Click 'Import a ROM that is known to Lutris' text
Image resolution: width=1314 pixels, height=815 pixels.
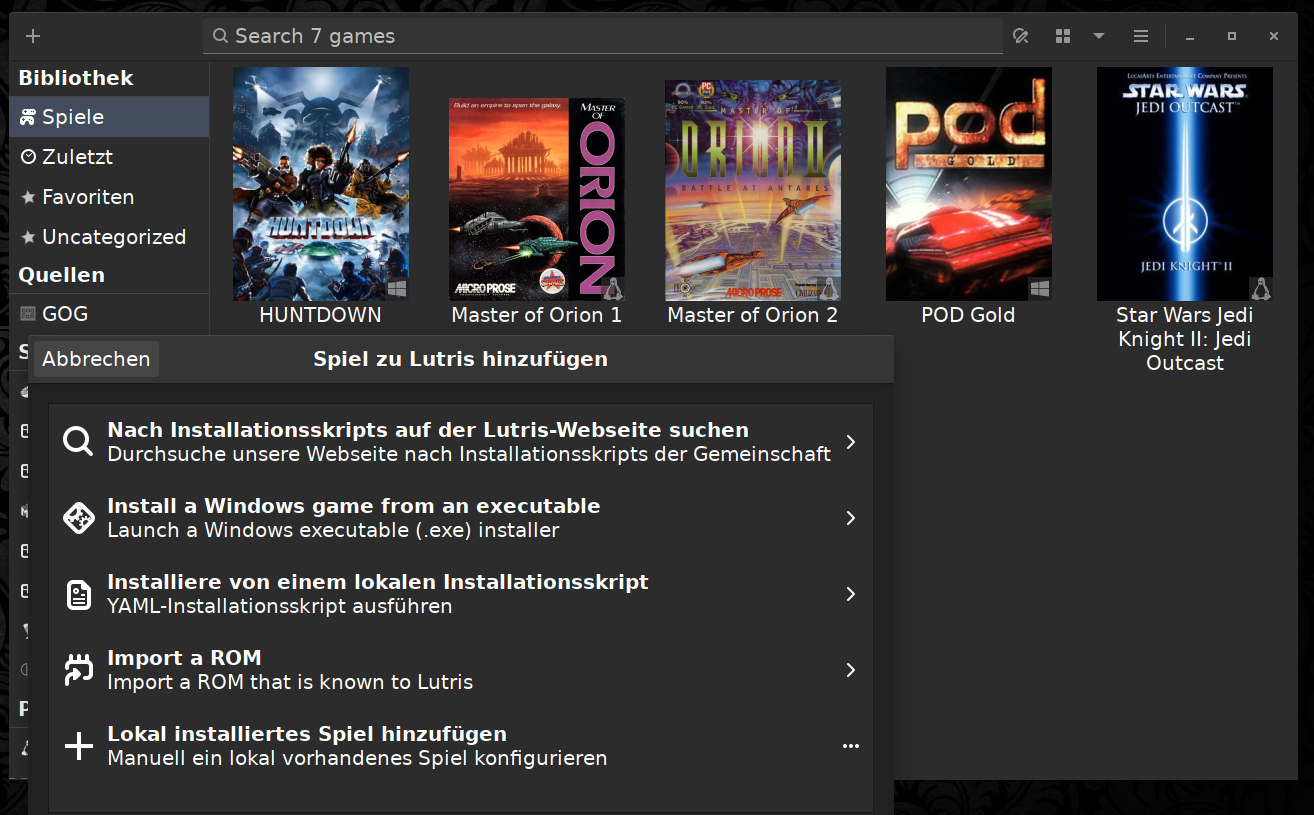(290, 682)
